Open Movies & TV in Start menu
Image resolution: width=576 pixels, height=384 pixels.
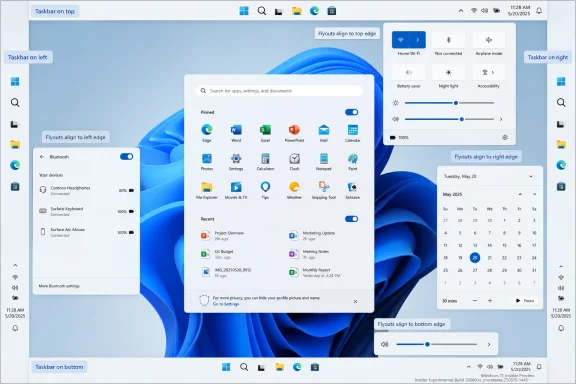[236, 190]
